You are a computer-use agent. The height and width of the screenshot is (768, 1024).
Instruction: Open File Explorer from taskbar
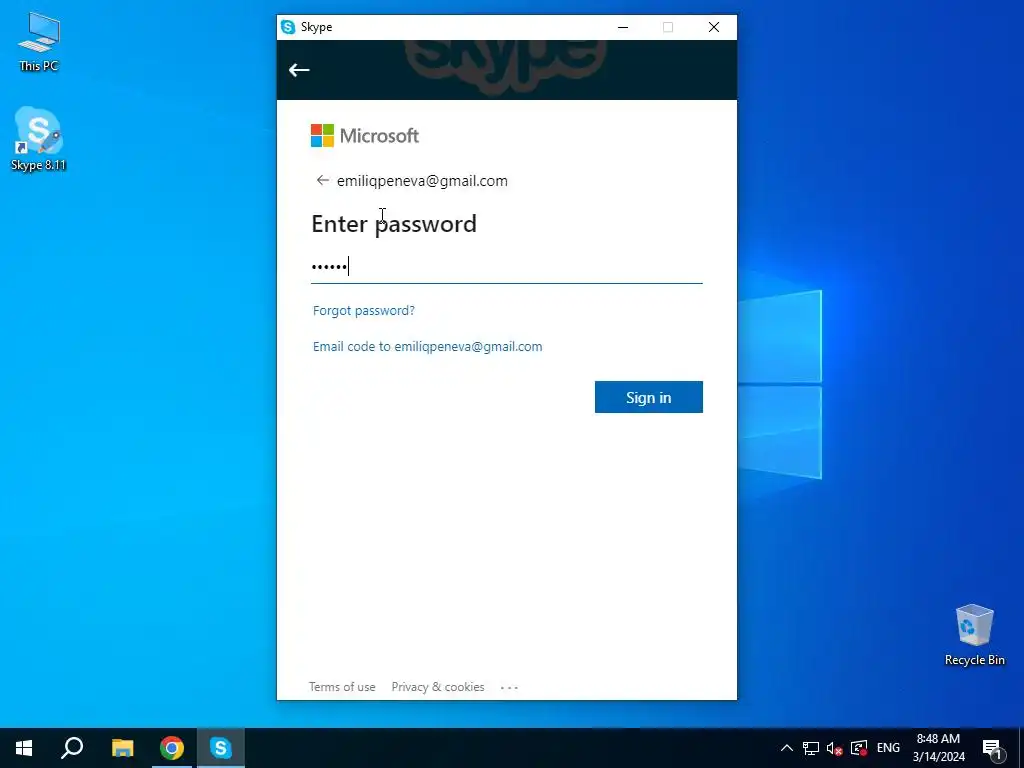coord(122,748)
